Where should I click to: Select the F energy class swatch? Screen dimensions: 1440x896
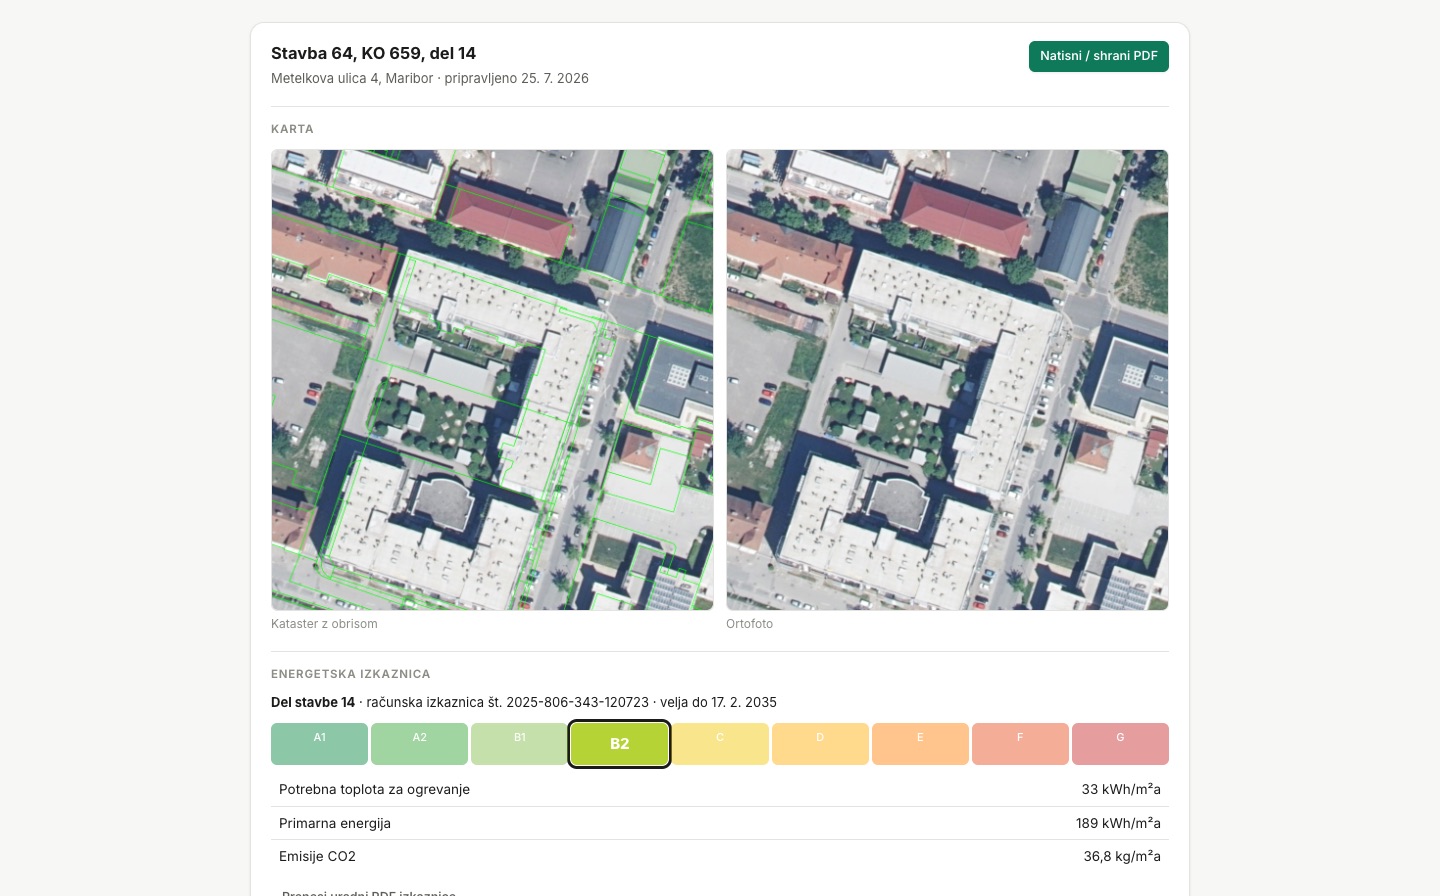pyautogui.click(x=1020, y=744)
